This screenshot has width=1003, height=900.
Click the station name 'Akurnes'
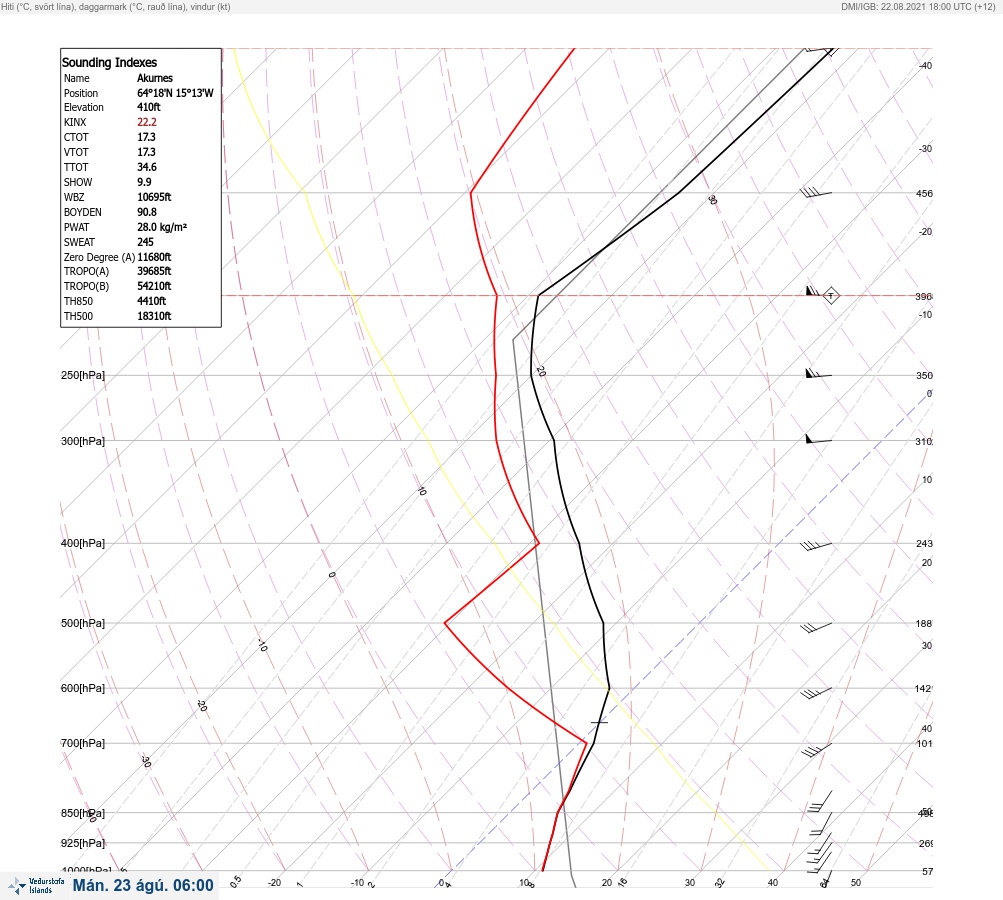[155, 78]
